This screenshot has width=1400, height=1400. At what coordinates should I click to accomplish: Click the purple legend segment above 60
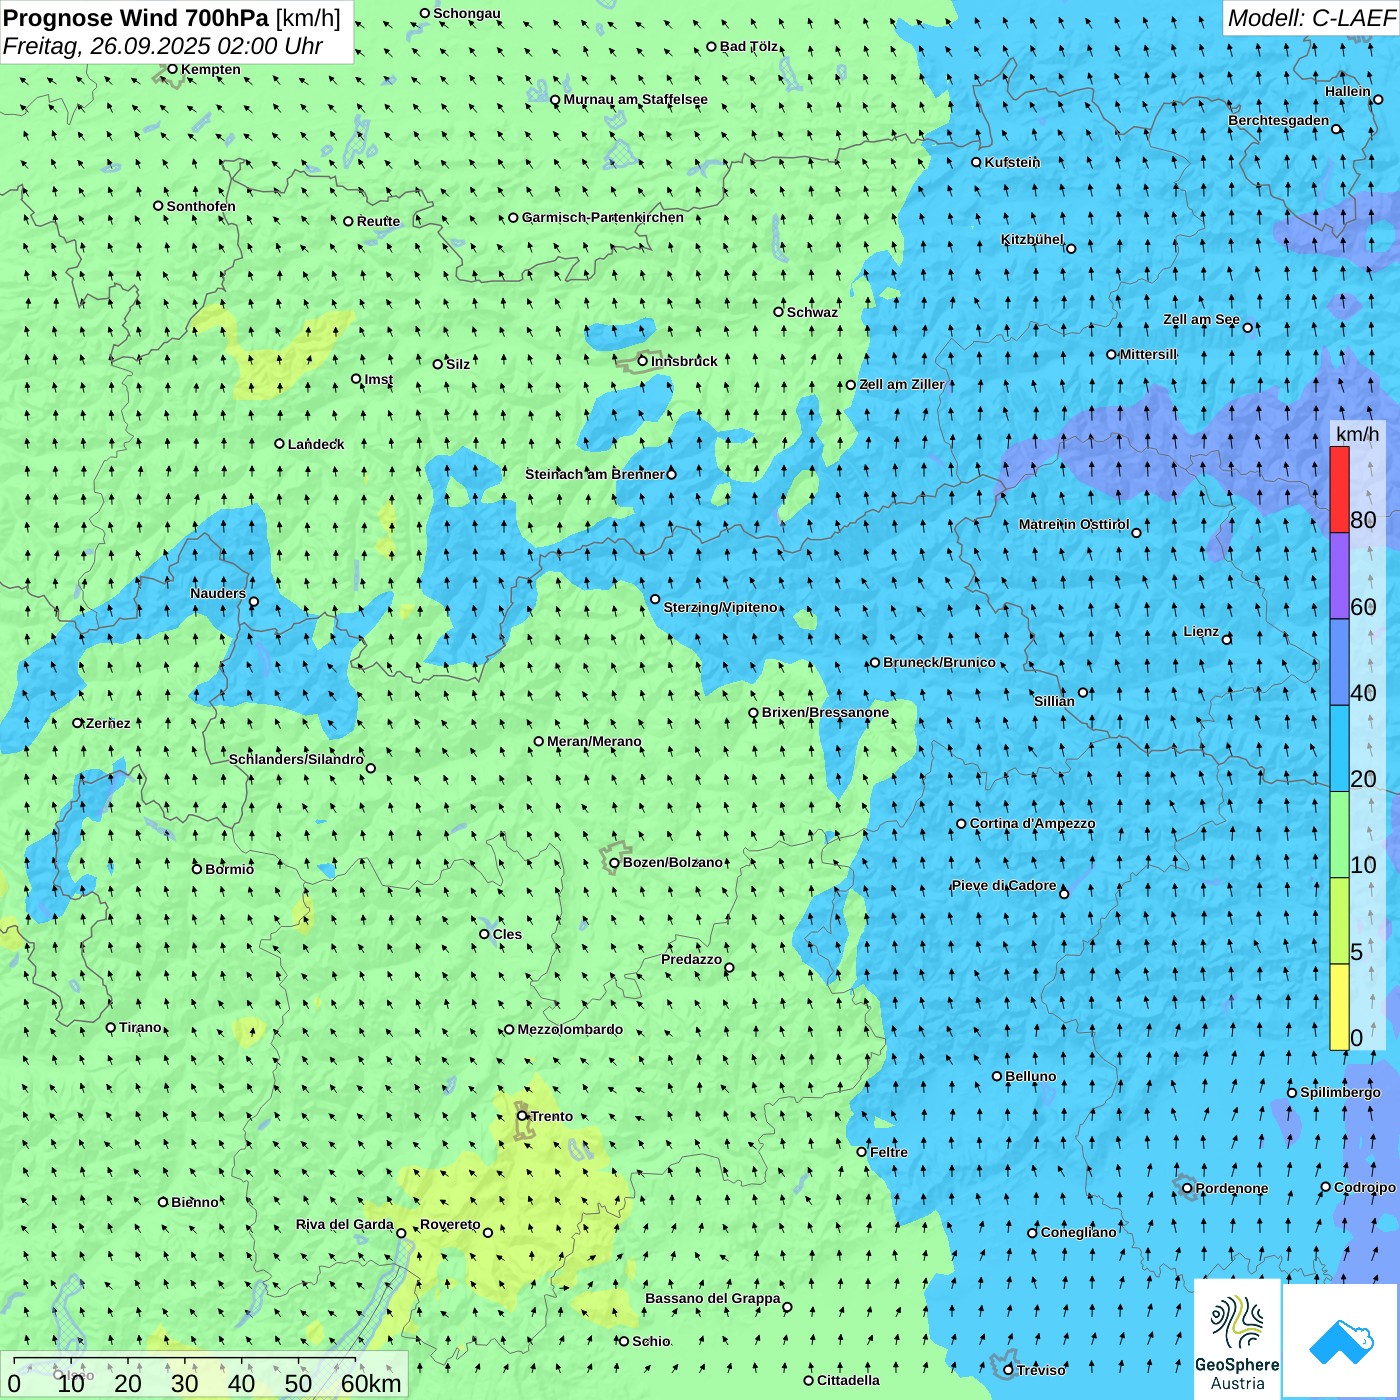[x=1339, y=576]
